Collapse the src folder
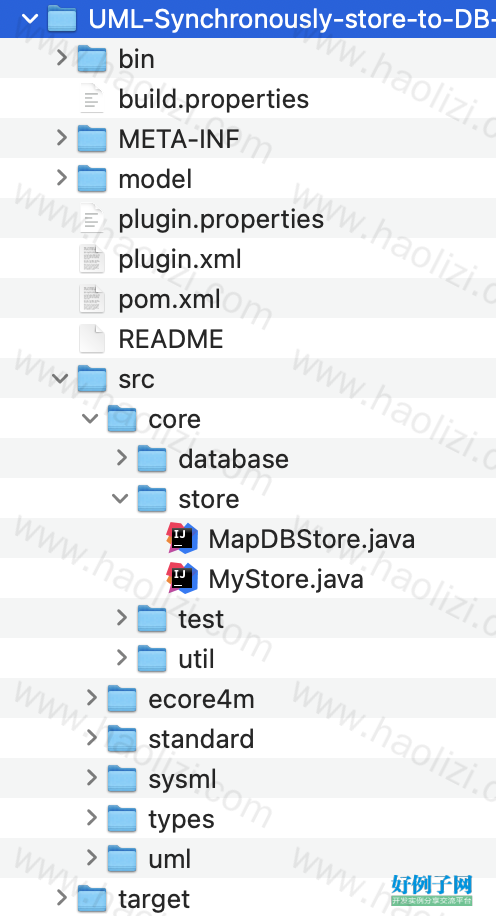 coord(60,379)
